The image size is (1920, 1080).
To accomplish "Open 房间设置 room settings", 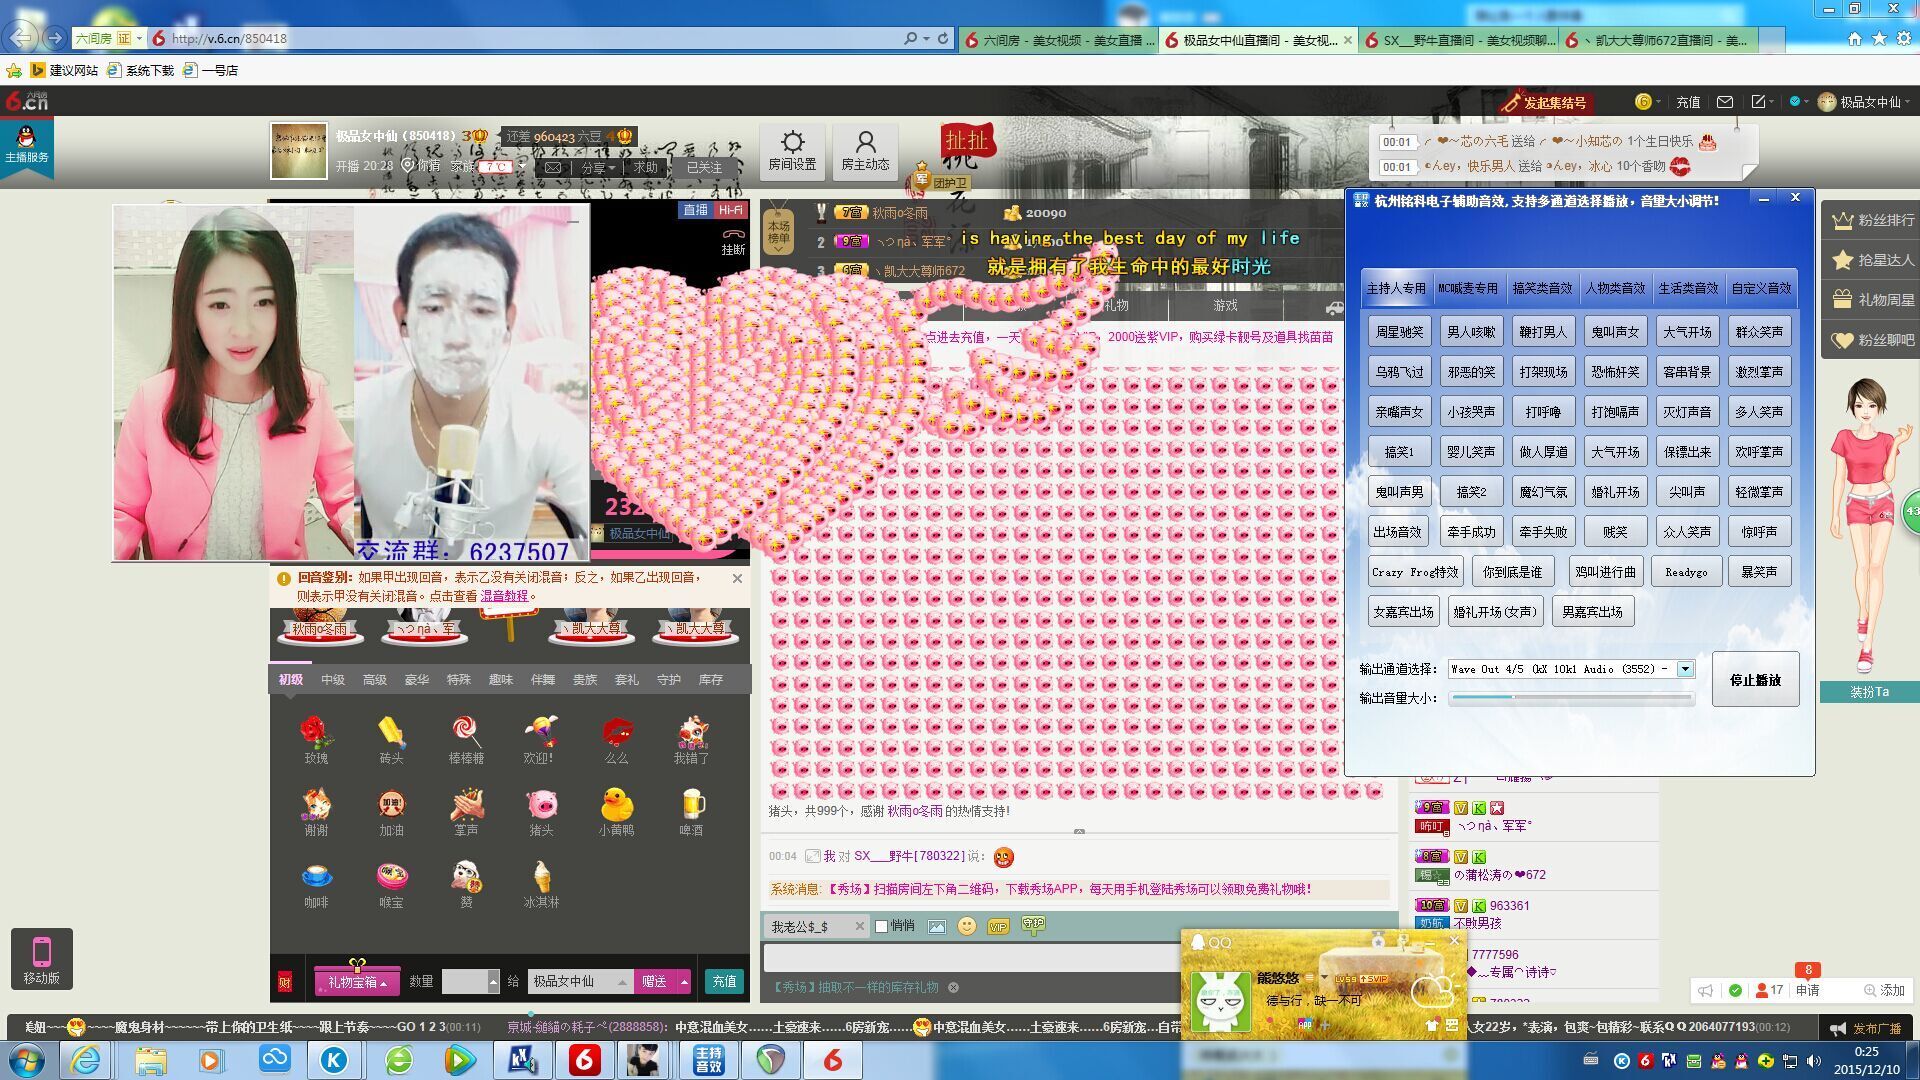I will click(792, 151).
